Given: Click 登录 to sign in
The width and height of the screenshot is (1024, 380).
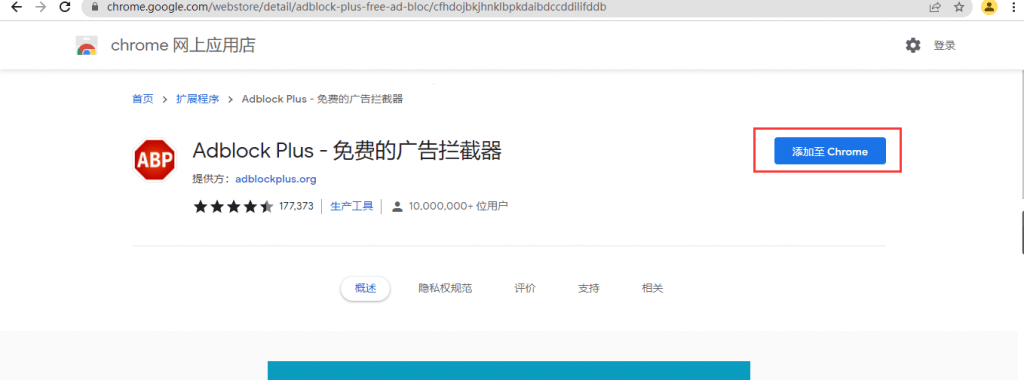Looking at the screenshot, I should (x=944, y=46).
